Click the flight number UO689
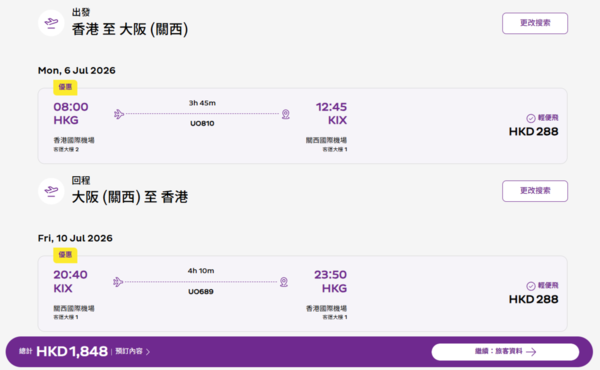 pos(201,292)
